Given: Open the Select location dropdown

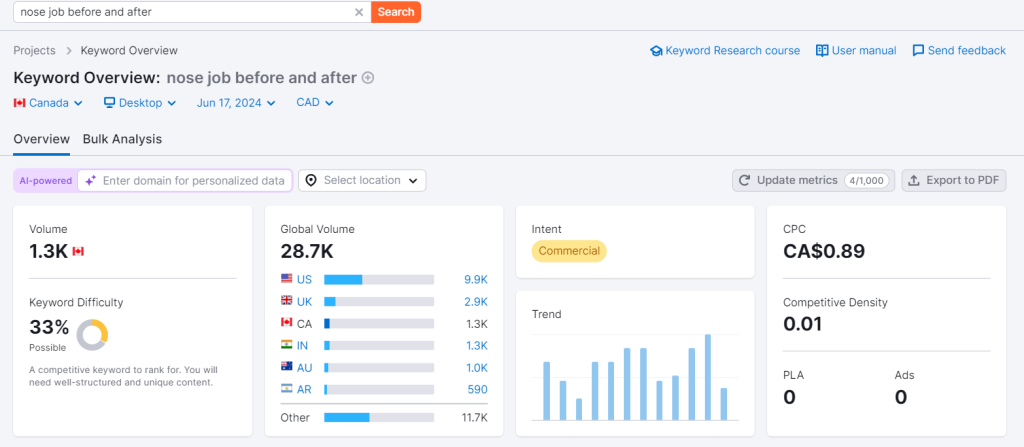Looking at the screenshot, I should tap(362, 180).
